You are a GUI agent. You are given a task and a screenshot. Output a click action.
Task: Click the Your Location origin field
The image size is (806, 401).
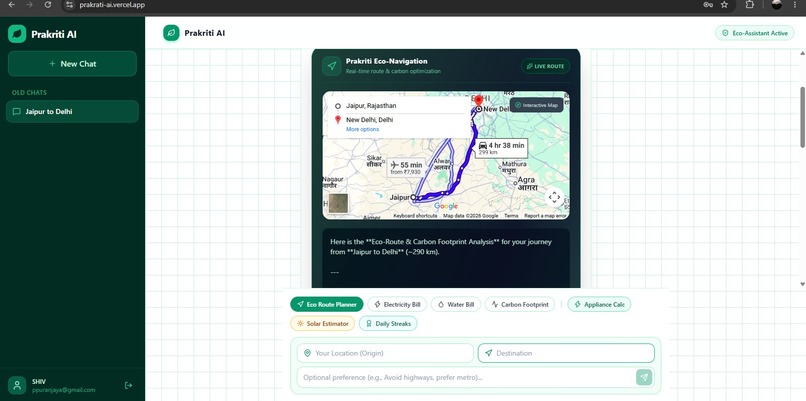(x=385, y=353)
